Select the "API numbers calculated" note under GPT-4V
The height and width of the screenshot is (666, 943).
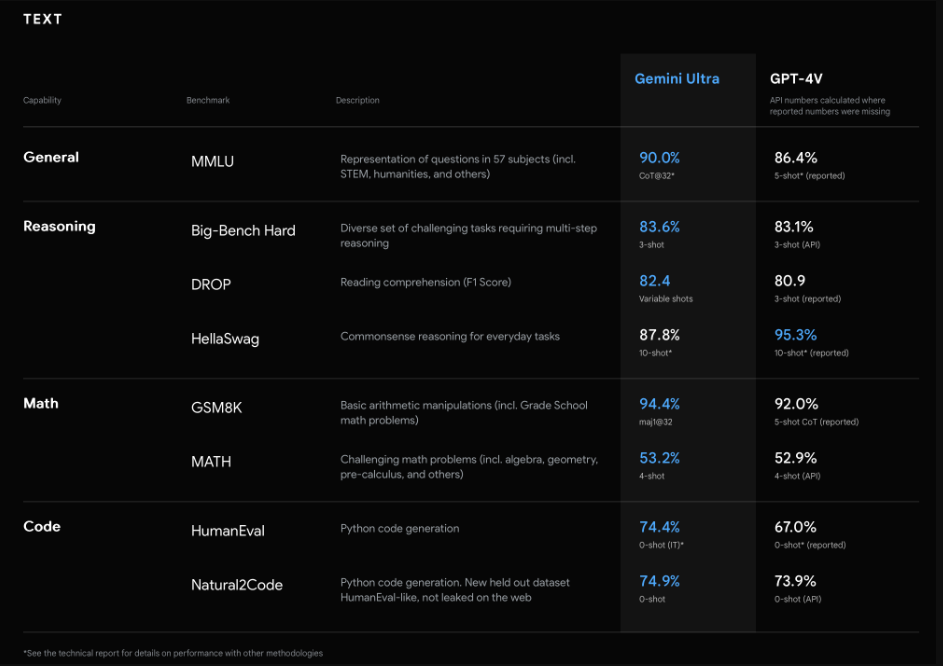(830, 106)
